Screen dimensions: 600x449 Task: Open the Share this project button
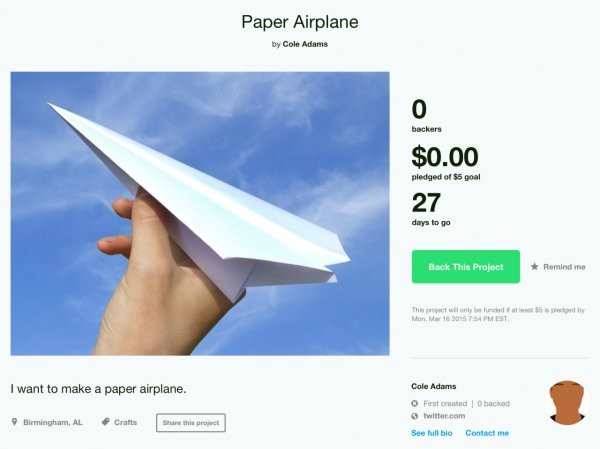(x=191, y=423)
